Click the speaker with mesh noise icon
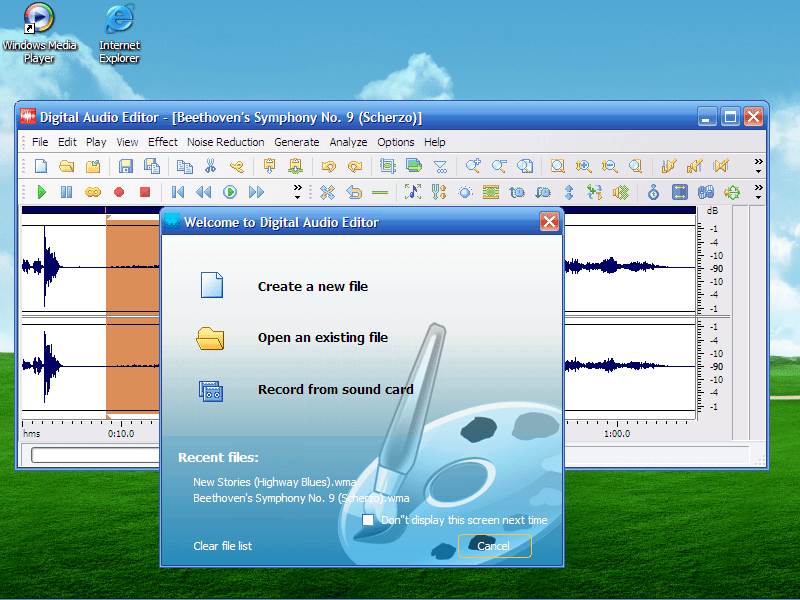Image resolution: width=800 pixels, height=600 pixels. pyautogui.click(x=620, y=192)
